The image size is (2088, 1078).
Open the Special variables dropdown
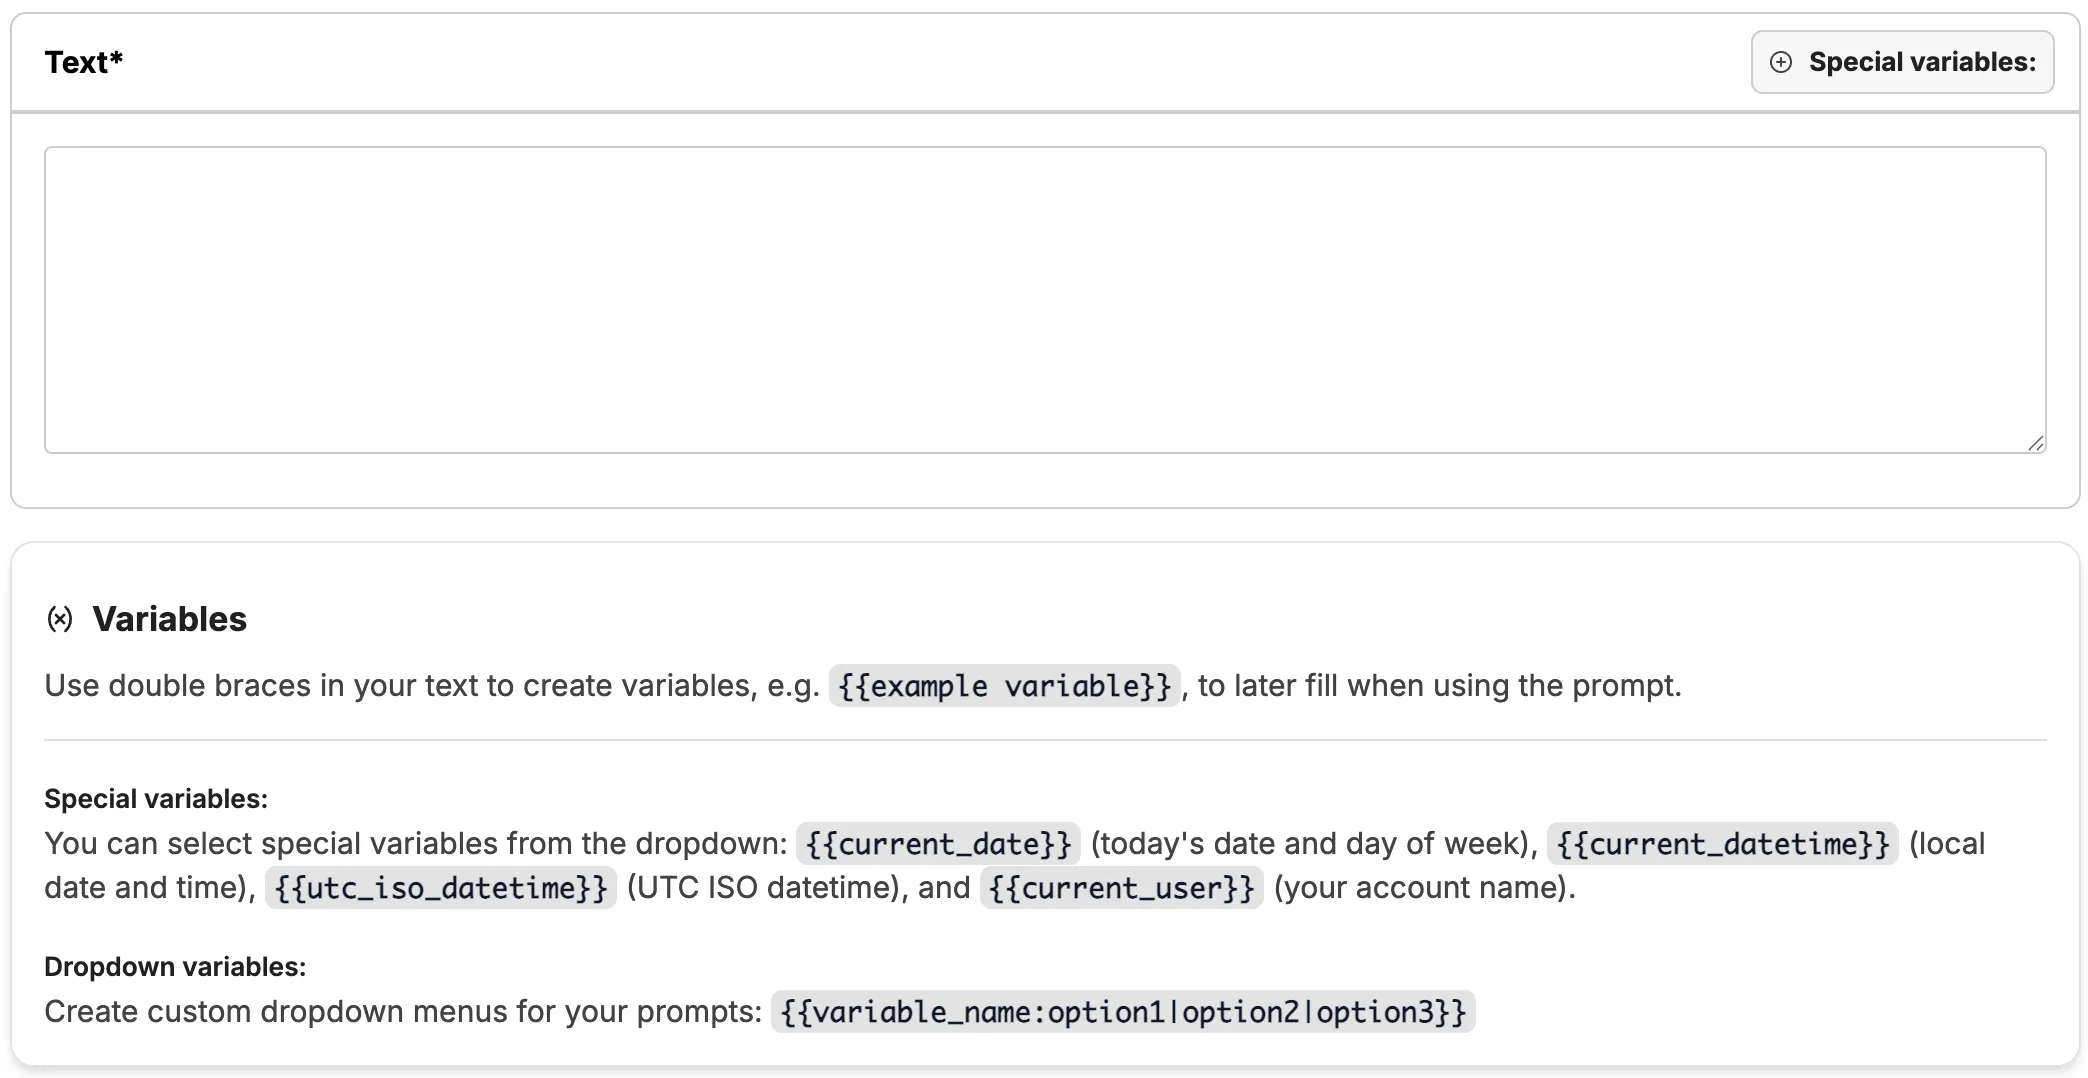[x=1902, y=62]
